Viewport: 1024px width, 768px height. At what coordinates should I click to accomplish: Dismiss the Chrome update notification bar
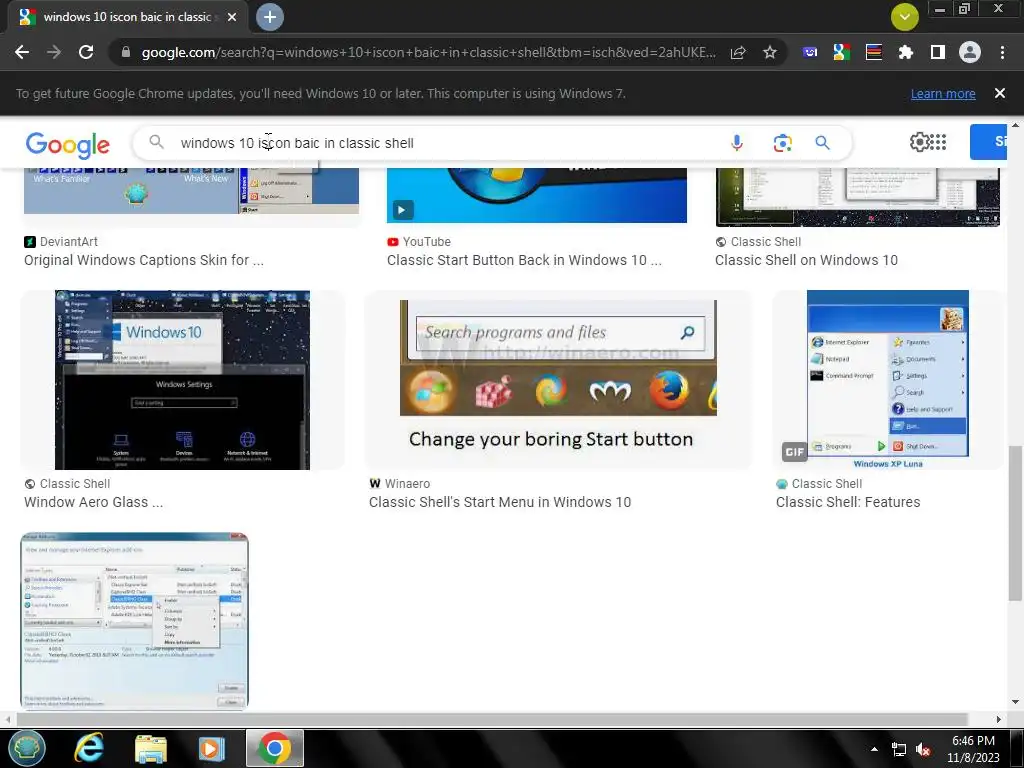[1000, 93]
